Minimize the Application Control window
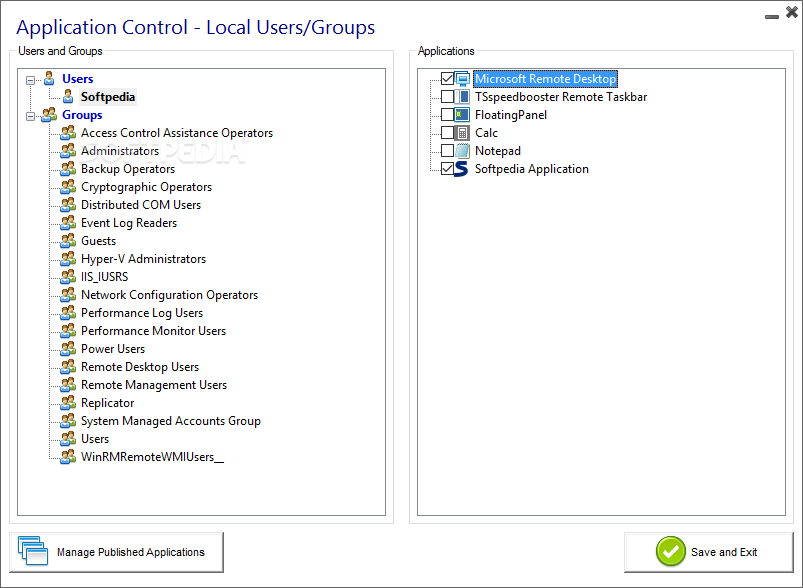The image size is (803, 588). coord(772,16)
